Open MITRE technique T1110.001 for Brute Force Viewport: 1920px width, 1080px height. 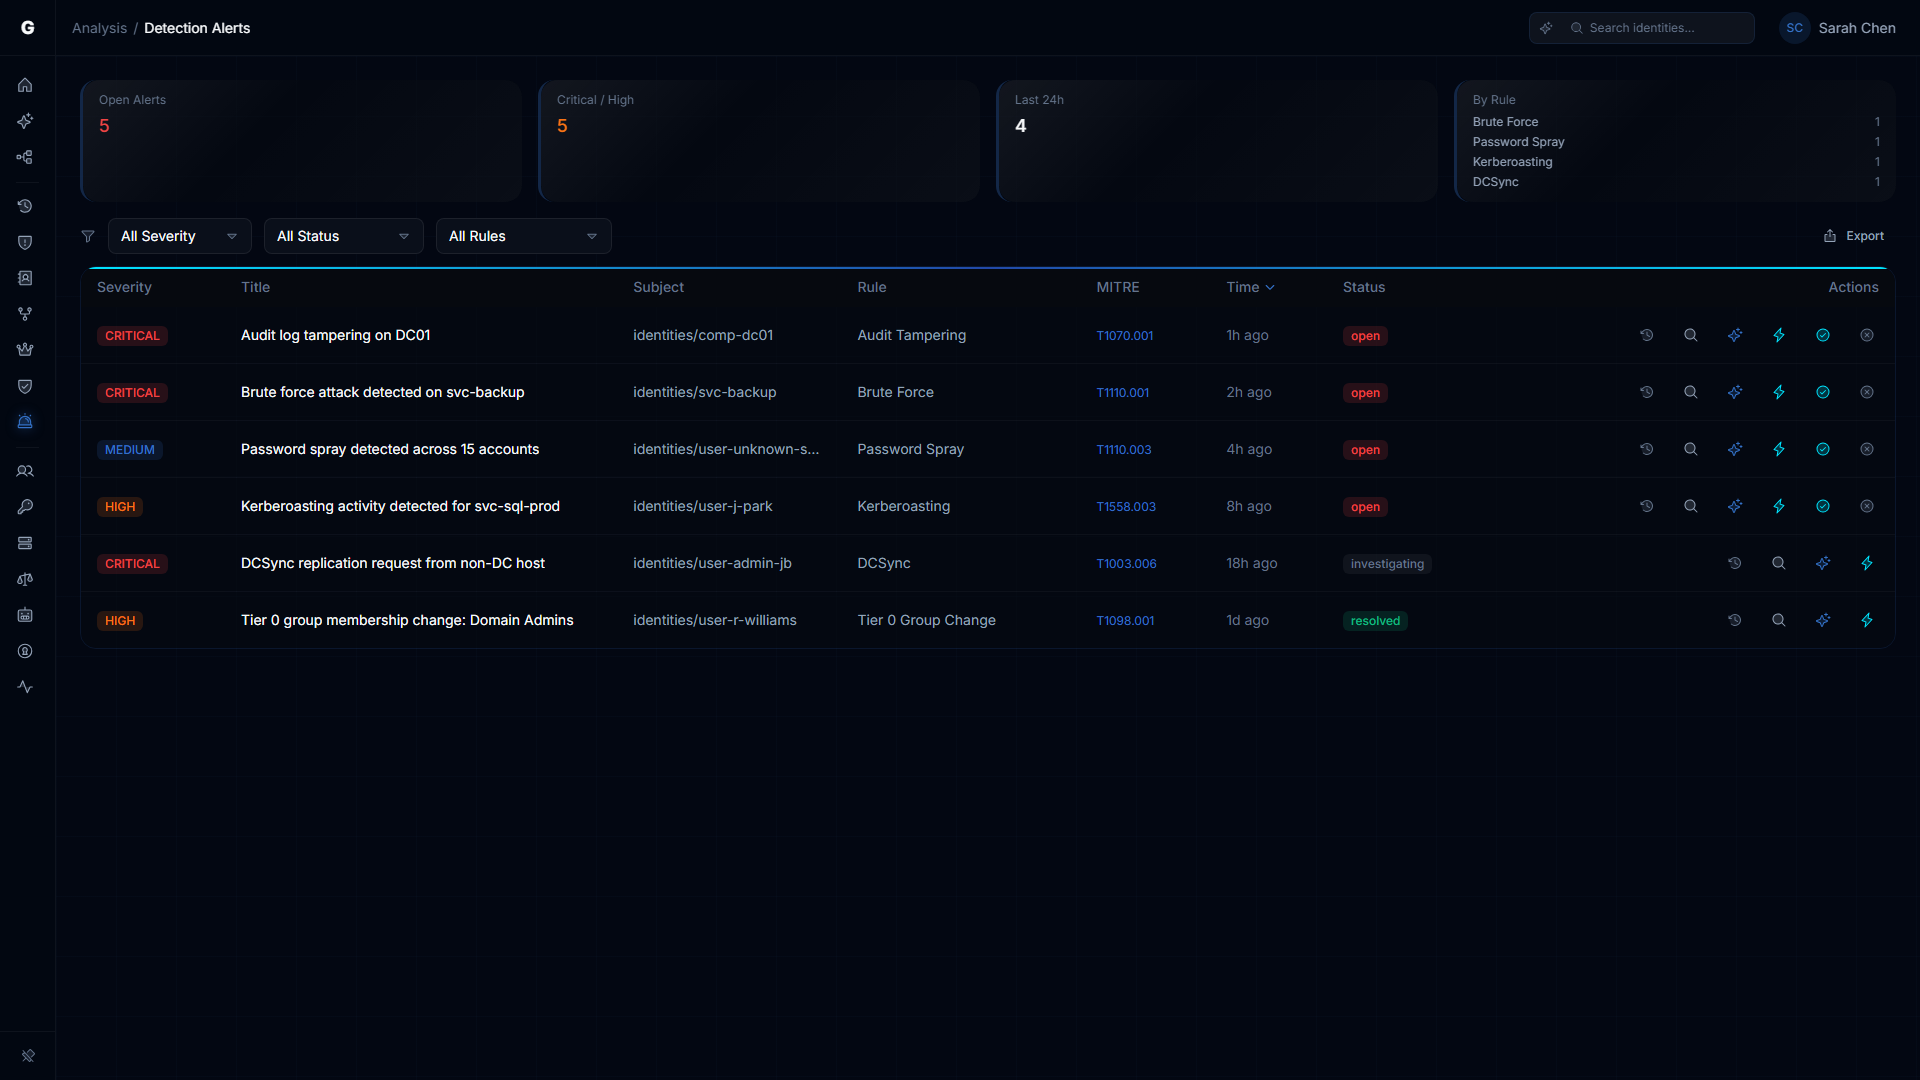coord(1122,392)
